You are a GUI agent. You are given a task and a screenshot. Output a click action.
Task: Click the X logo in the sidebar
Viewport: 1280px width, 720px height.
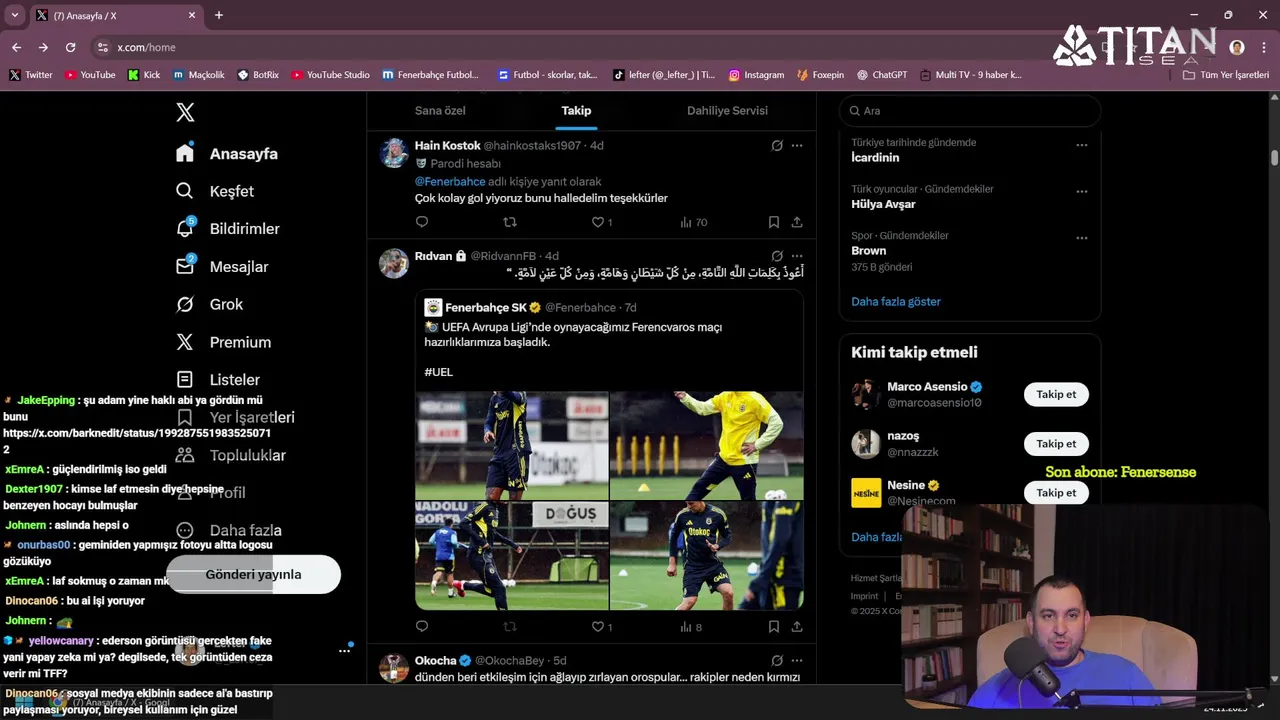click(x=185, y=112)
